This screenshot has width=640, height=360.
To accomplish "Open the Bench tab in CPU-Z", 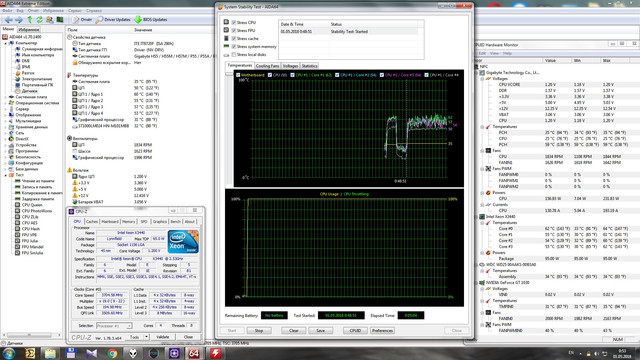I will (x=176, y=222).
